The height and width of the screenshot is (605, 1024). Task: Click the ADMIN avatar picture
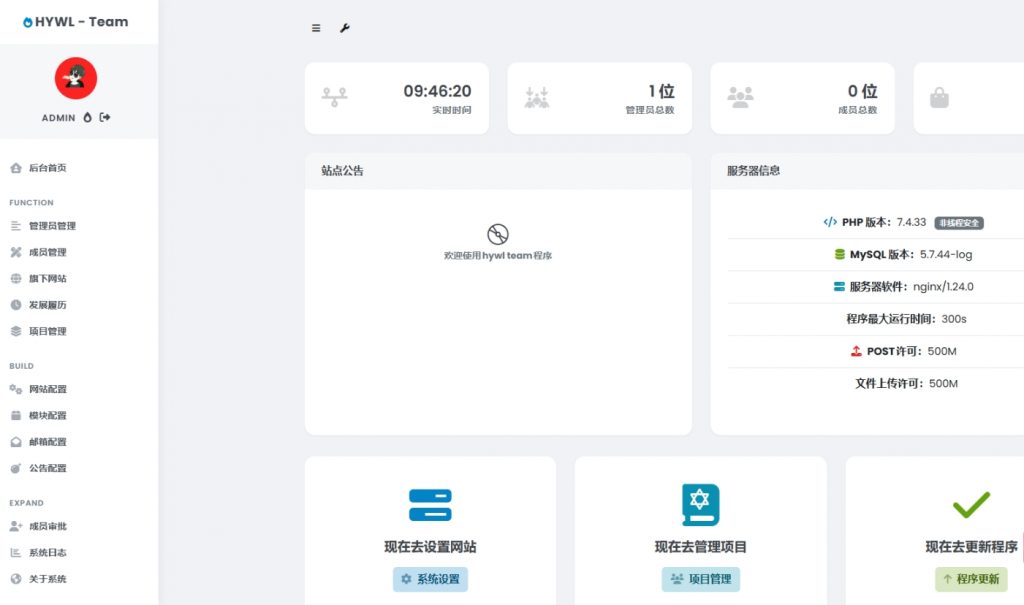75,77
